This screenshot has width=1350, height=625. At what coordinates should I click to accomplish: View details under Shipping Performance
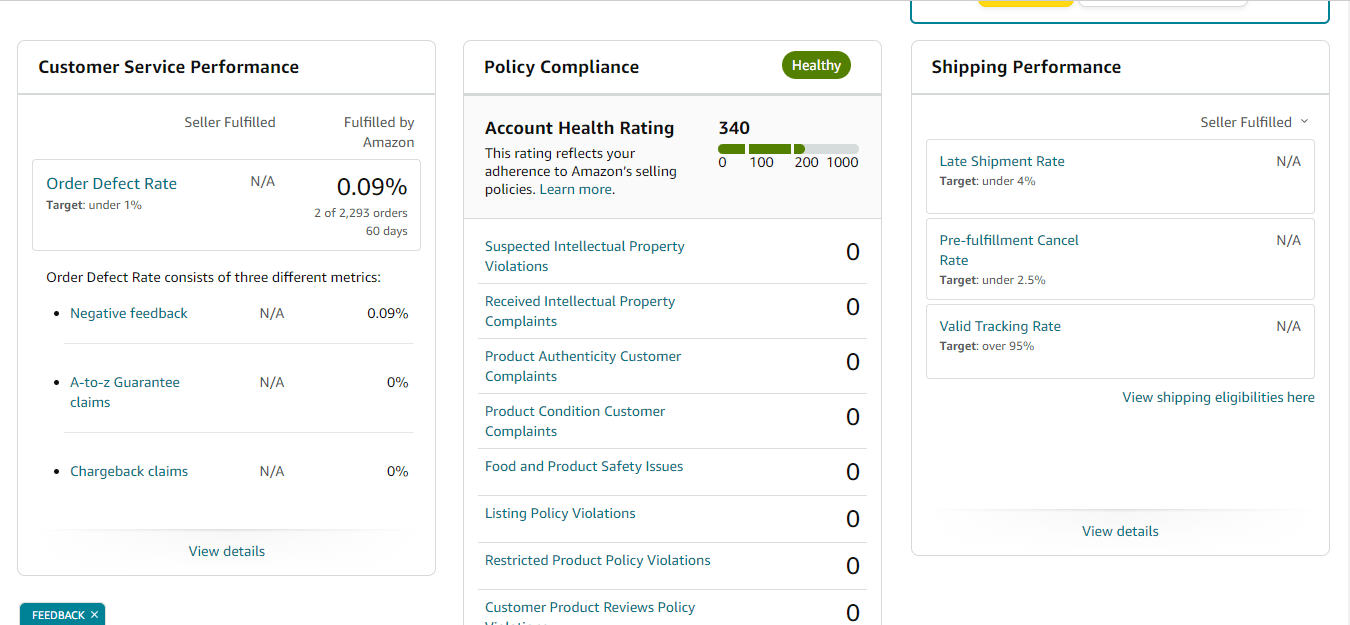pos(1120,531)
